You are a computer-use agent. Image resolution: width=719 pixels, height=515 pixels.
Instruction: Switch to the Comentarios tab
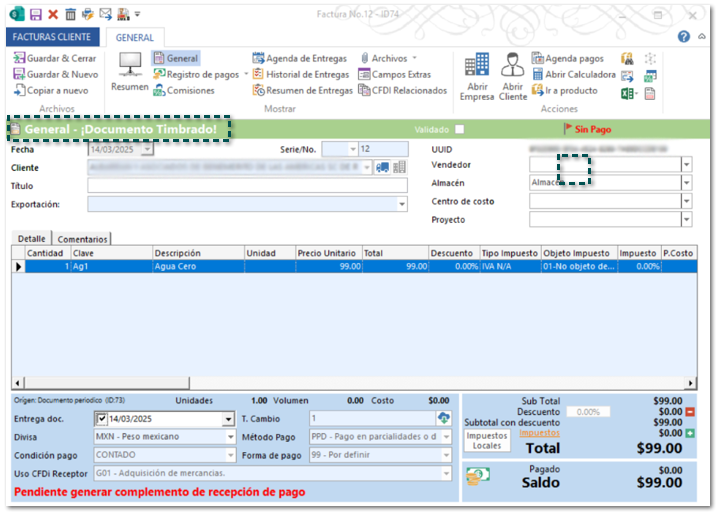[82, 239]
